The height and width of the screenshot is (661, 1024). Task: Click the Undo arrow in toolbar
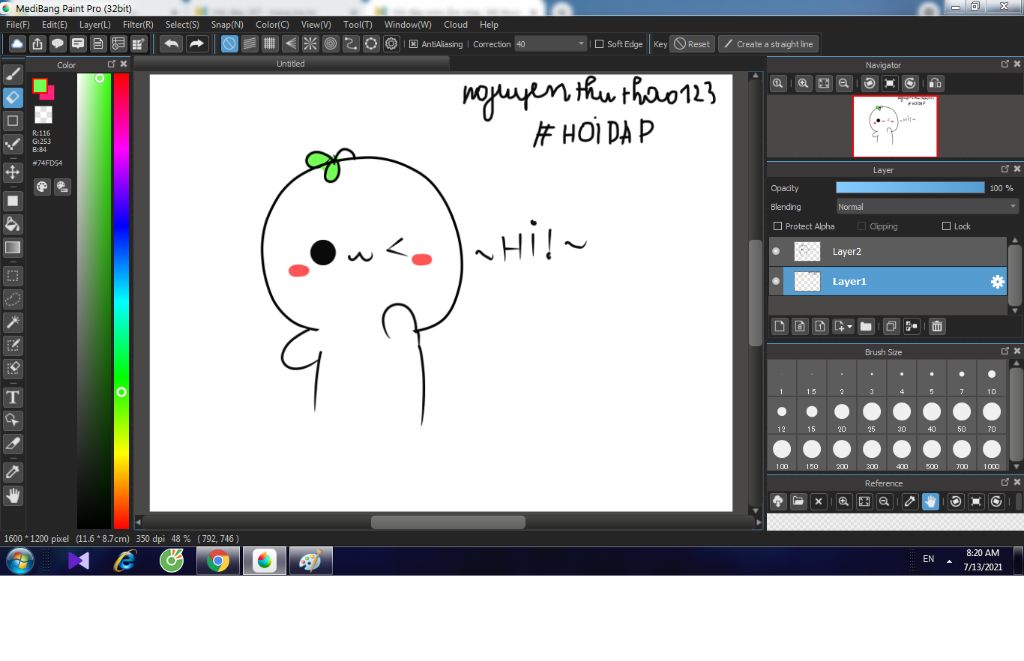pyautogui.click(x=171, y=44)
